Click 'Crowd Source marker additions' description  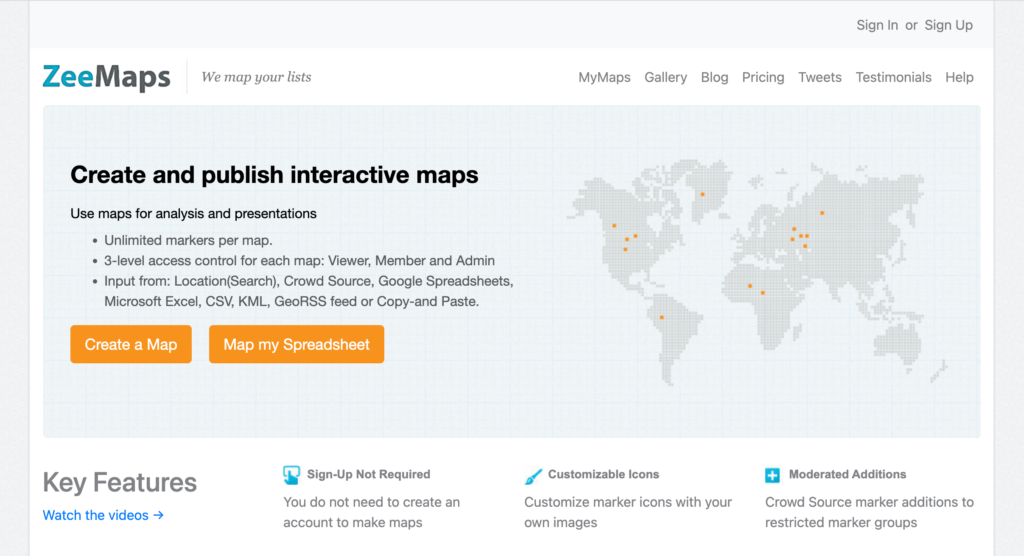click(869, 512)
